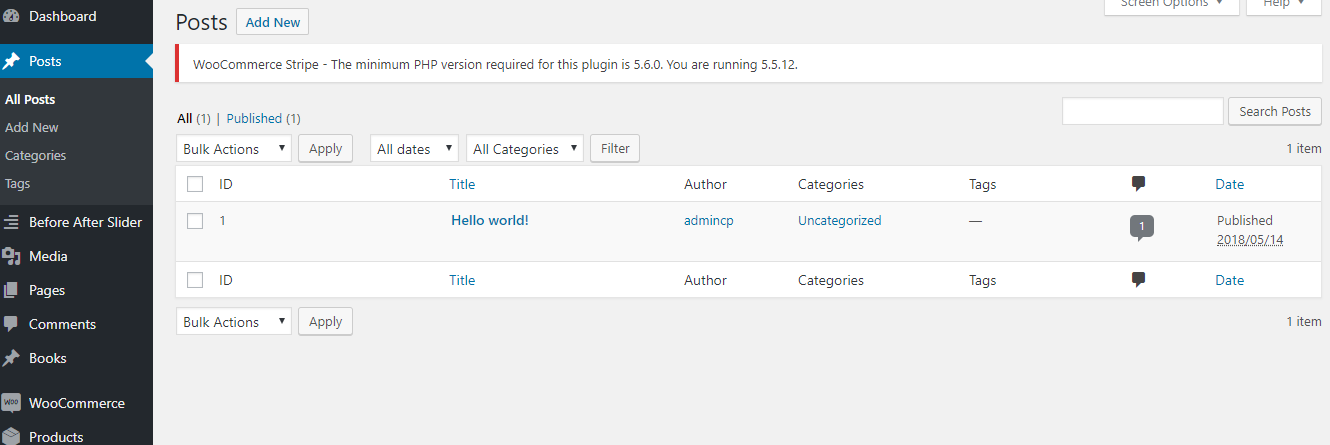Viewport: 1330px width, 445px height.
Task: Click the Tags column header text
Action: point(983,184)
